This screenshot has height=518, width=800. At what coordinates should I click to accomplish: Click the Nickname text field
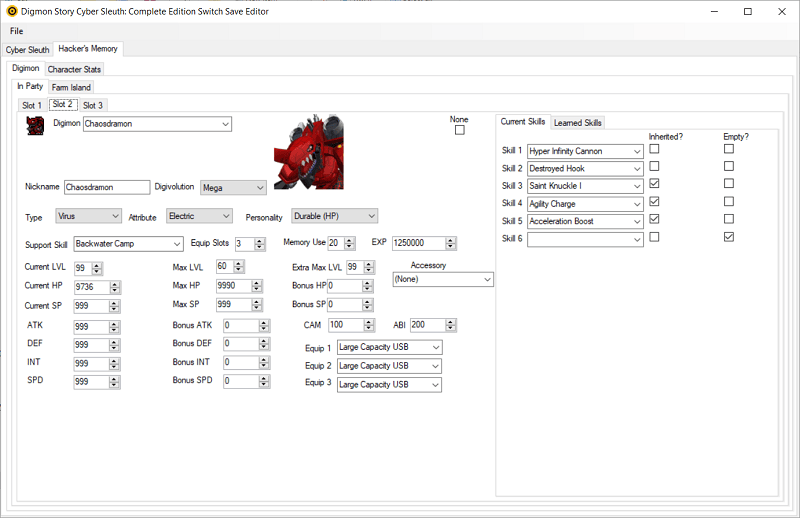[107, 187]
